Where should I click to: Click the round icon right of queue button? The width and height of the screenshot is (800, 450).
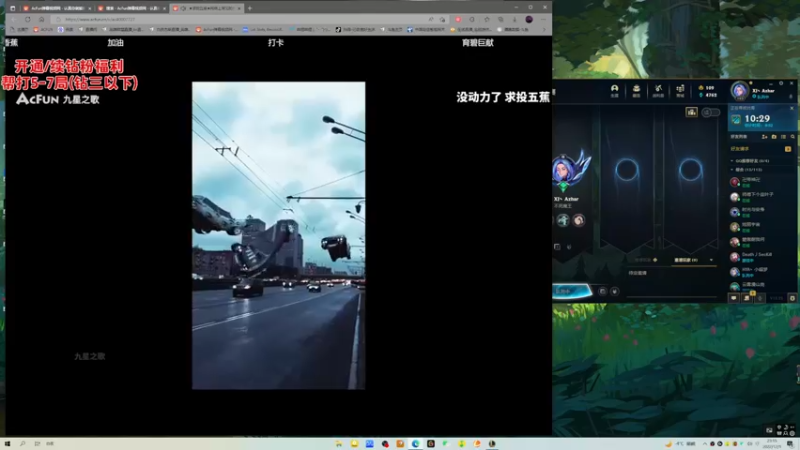(x=614, y=291)
